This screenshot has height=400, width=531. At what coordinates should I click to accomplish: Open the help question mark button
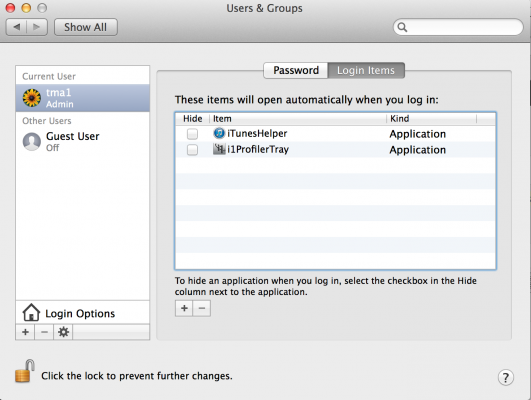[505, 377]
